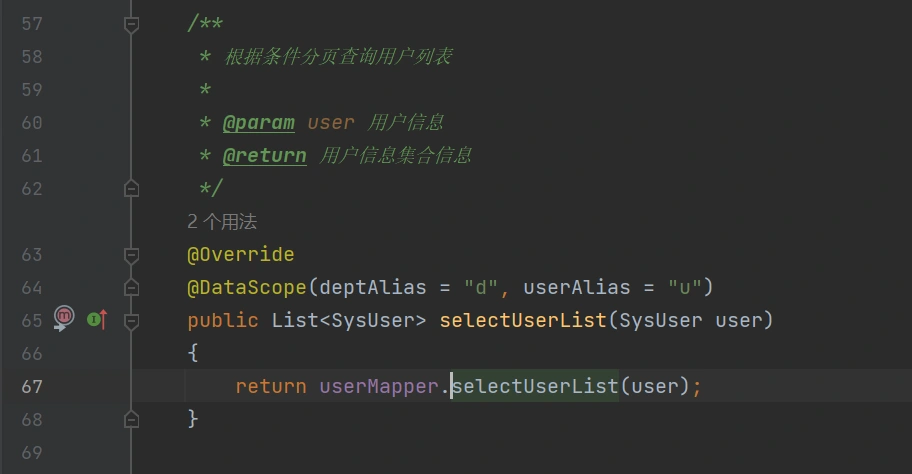Click the @return Javadoc tag
This screenshot has height=474, width=912.
[264, 156]
